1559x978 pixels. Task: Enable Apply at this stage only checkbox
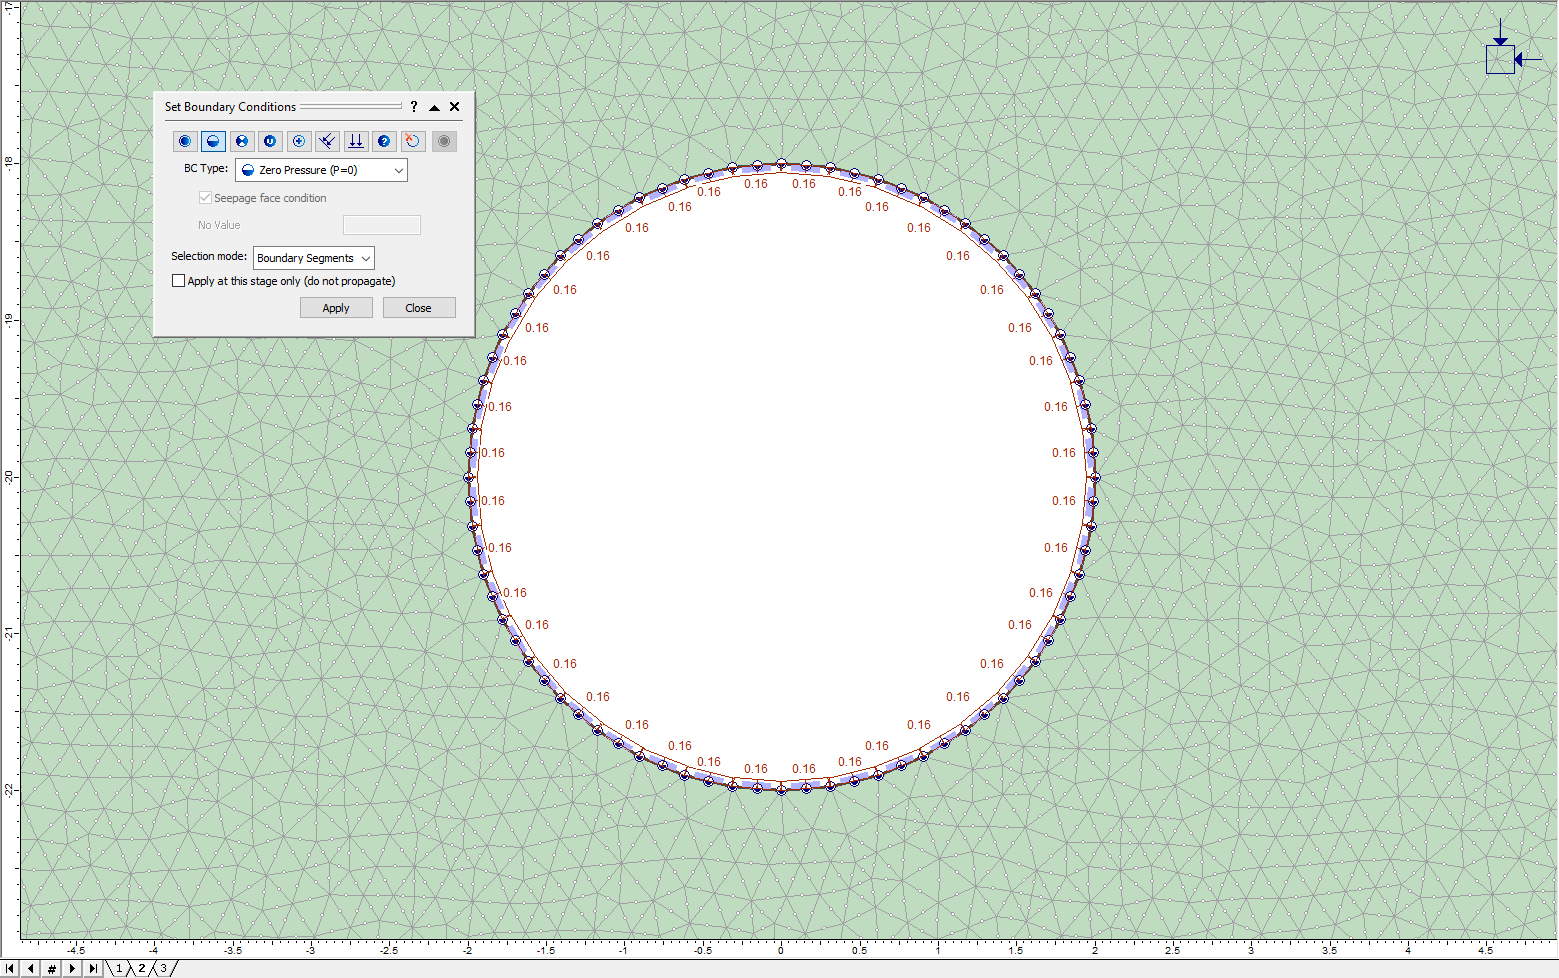coord(178,281)
